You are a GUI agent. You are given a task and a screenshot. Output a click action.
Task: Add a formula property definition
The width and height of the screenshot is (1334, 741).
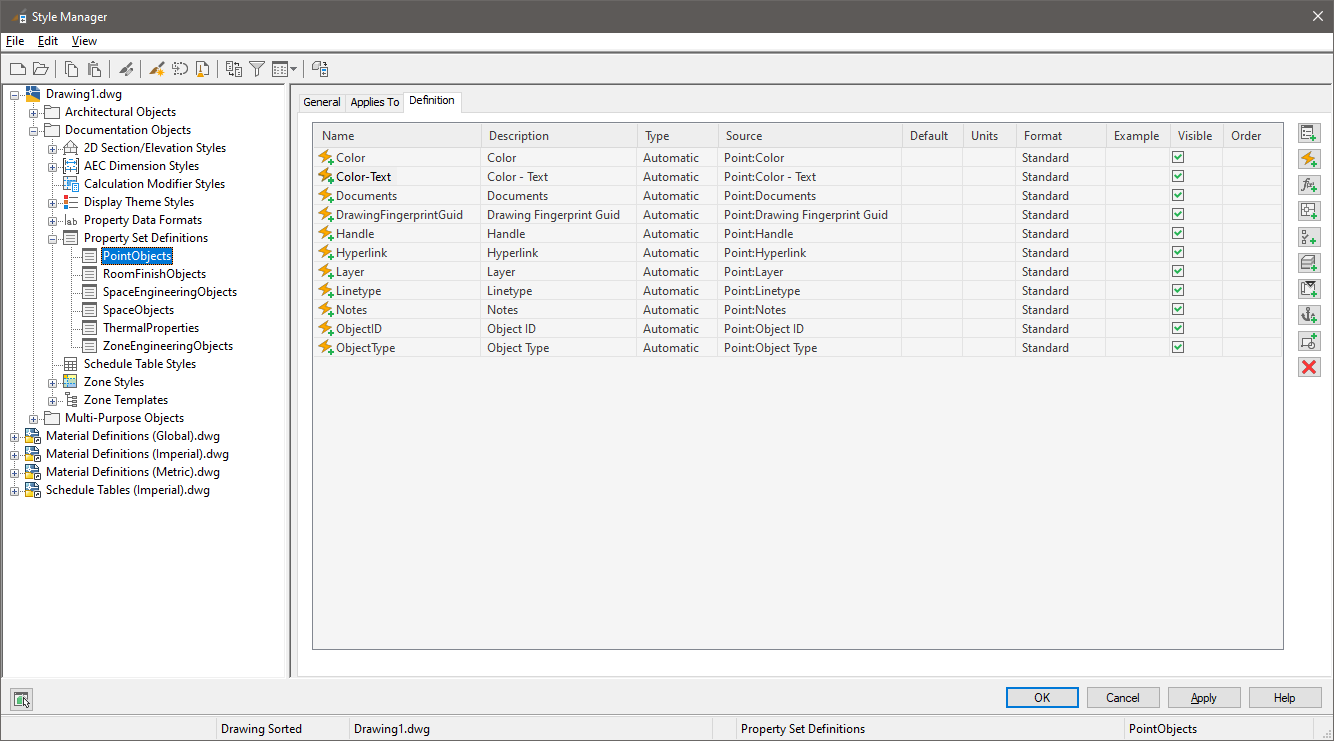tap(1309, 184)
